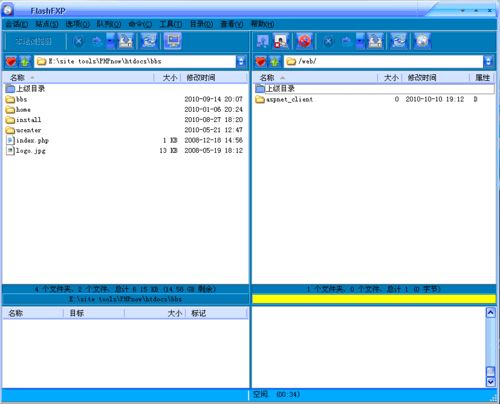This screenshot has width=500, height=404.
Task: Click the heart bookmark icon in local pane
Action: (11, 62)
